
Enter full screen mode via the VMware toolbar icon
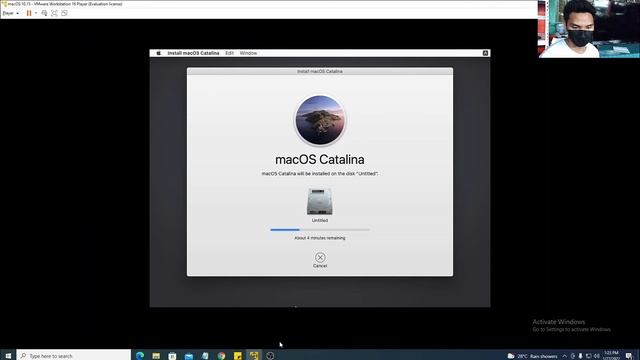[x=54, y=13]
